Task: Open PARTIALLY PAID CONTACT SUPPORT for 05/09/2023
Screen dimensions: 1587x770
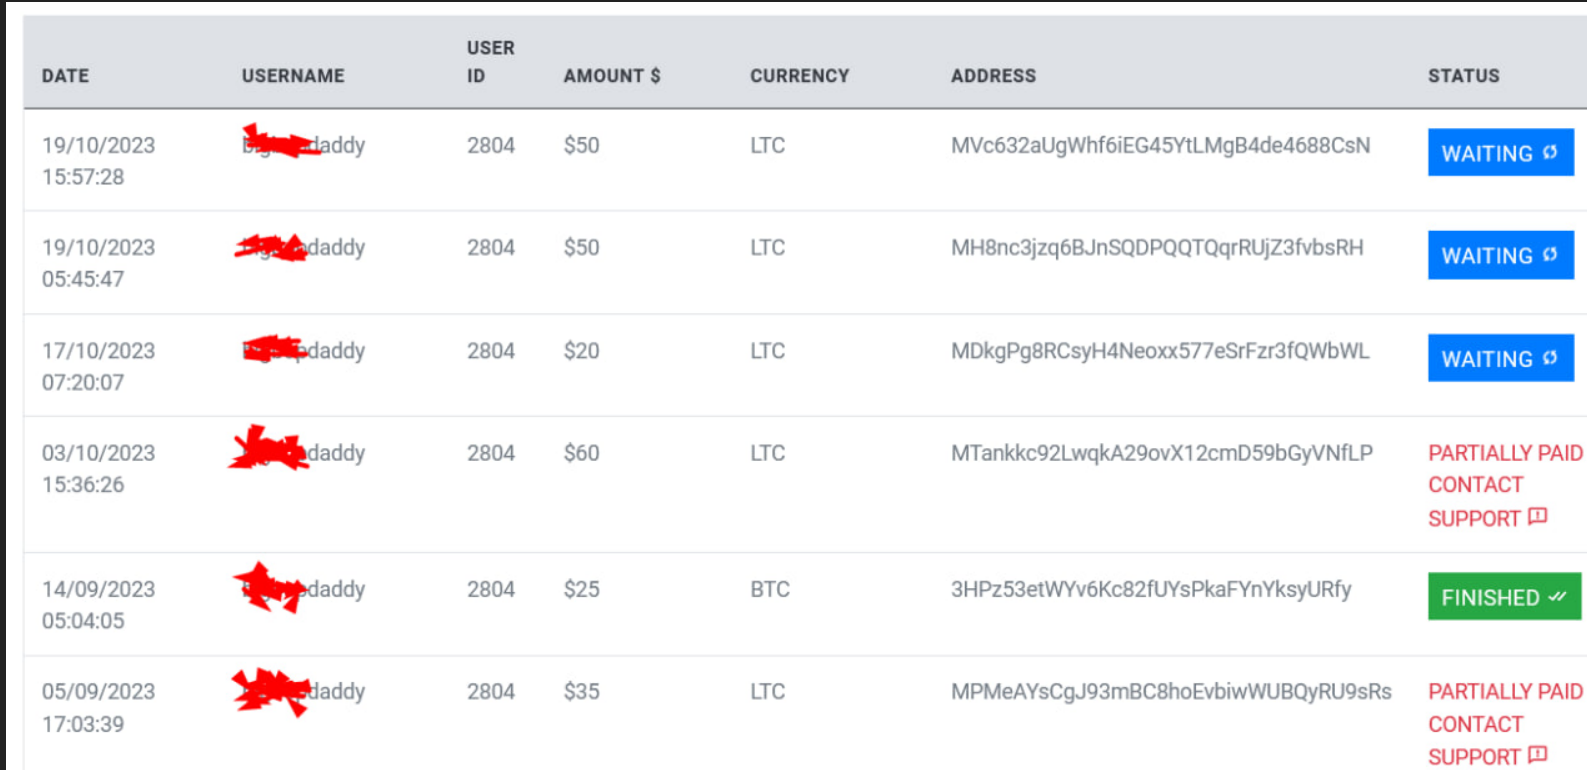Action: point(1505,724)
